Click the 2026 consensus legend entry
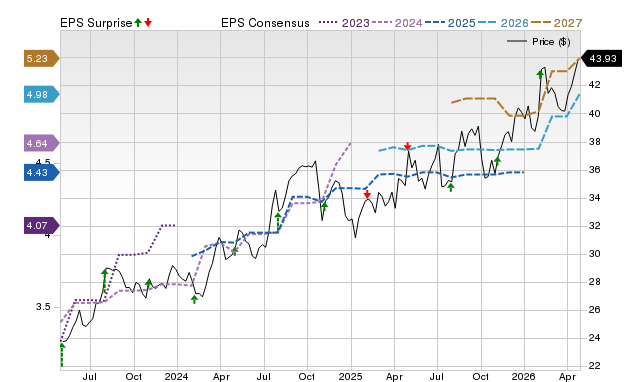The height and width of the screenshot is (382, 640). point(503,23)
